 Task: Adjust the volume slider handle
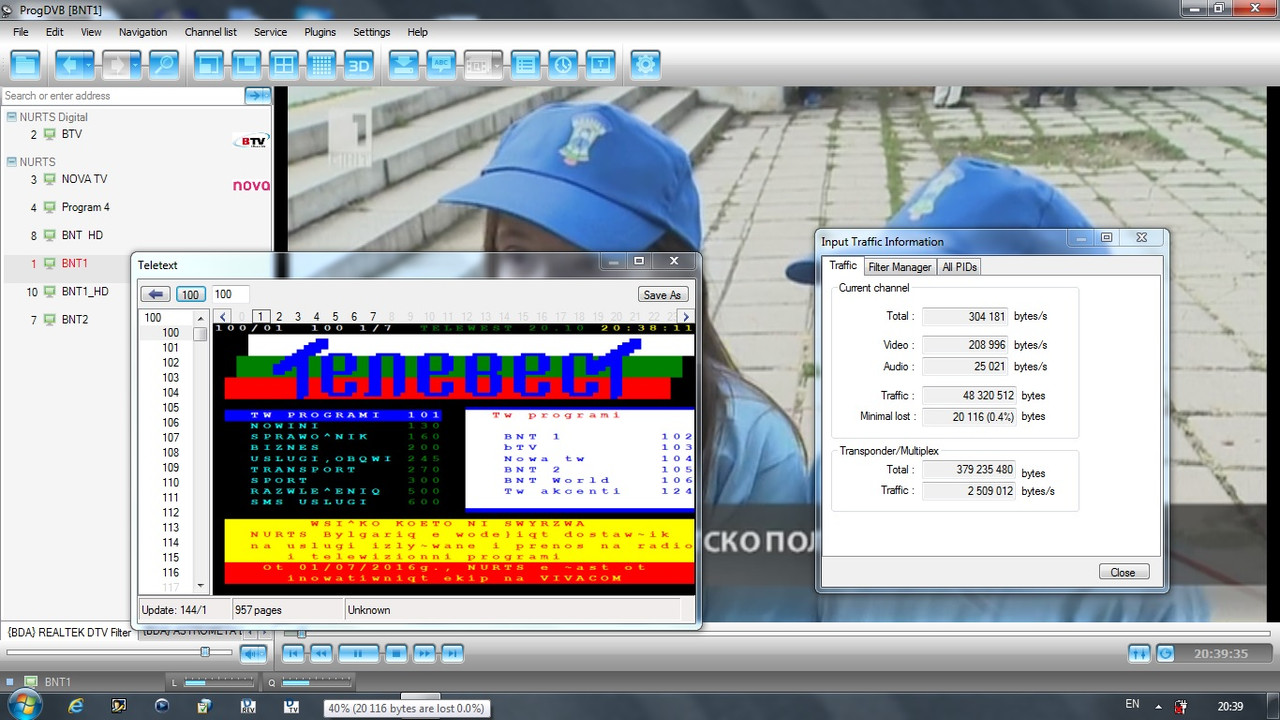pyautogui.click(x=205, y=652)
